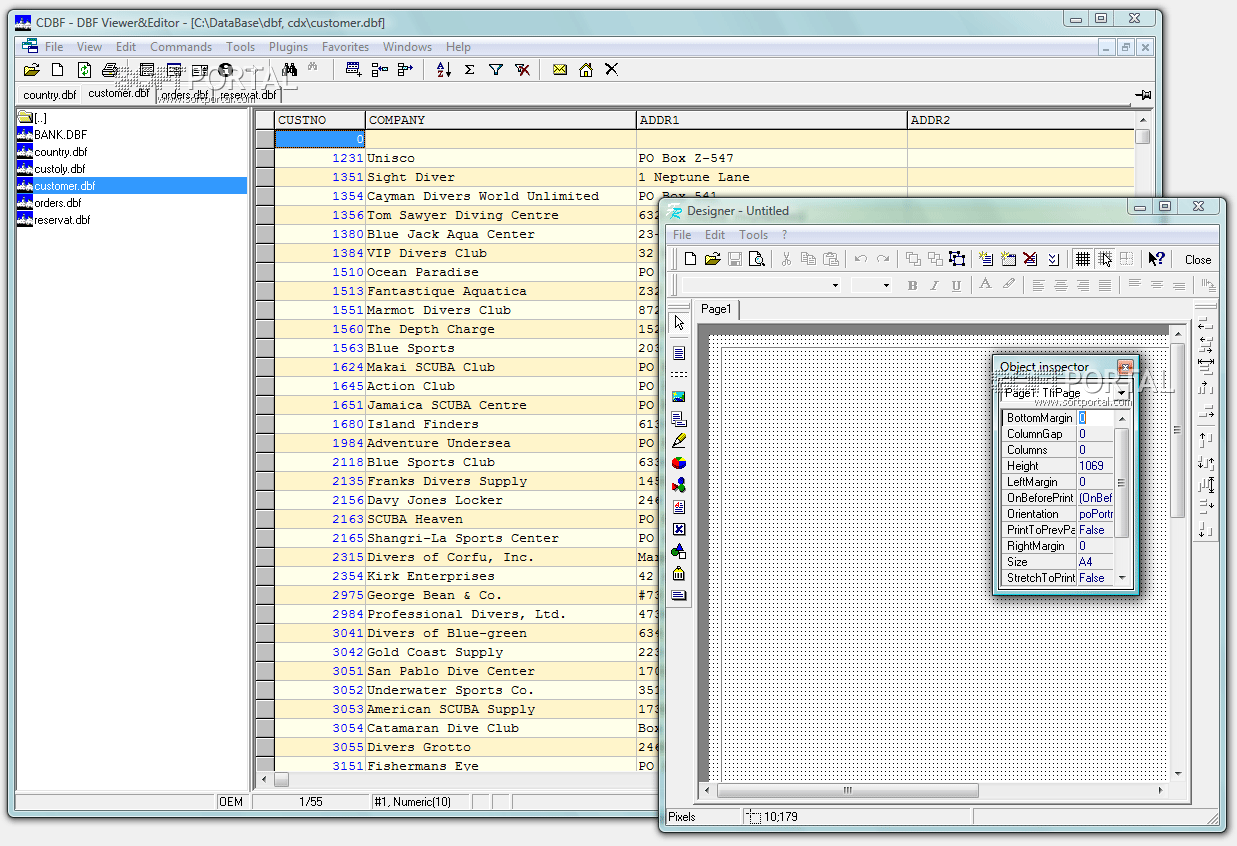Click the highlight color pen icon

tap(1008, 285)
